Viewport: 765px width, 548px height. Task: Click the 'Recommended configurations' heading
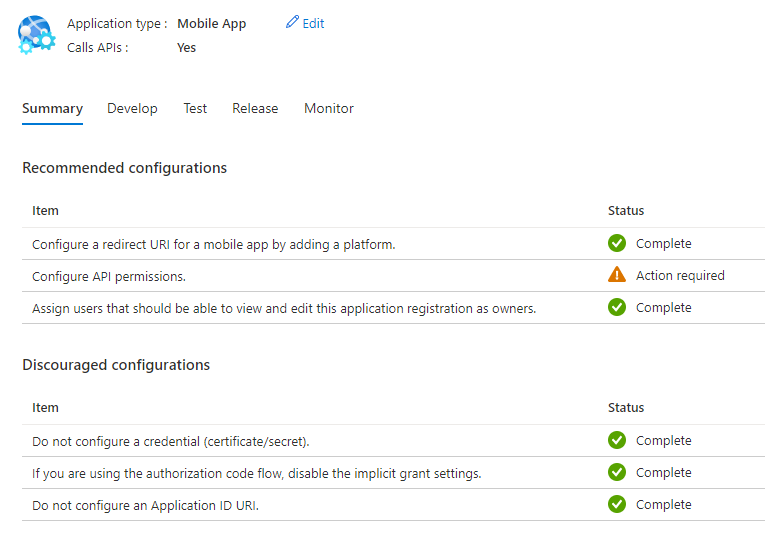124,168
